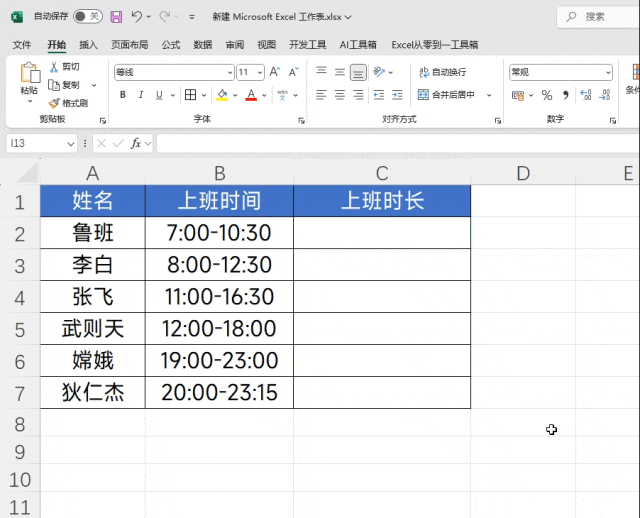The height and width of the screenshot is (518, 640).
Task: Click the Decrease Decimal icon
Action: click(604, 96)
